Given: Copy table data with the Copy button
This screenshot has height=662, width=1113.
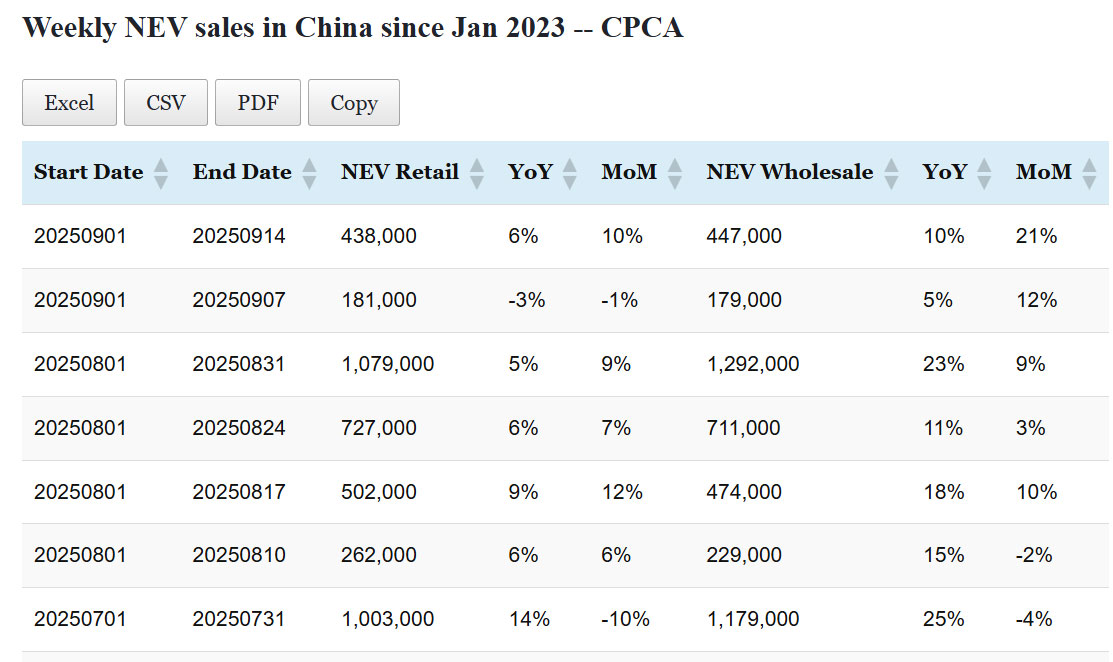Looking at the screenshot, I should [x=354, y=103].
